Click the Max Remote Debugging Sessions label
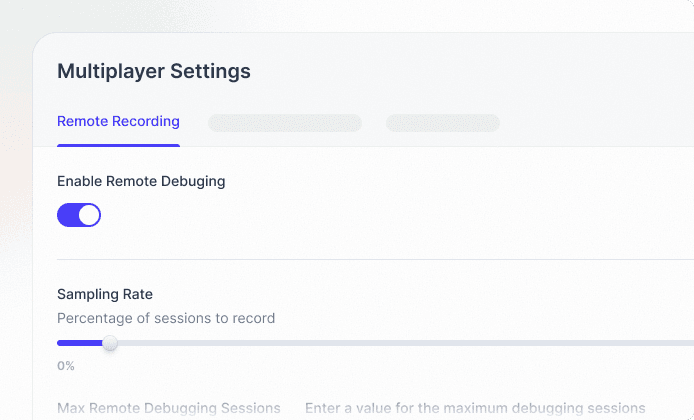Image resolution: width=694 pixels, height=420 pixels. pyautogui.click(x=169, y=408)
